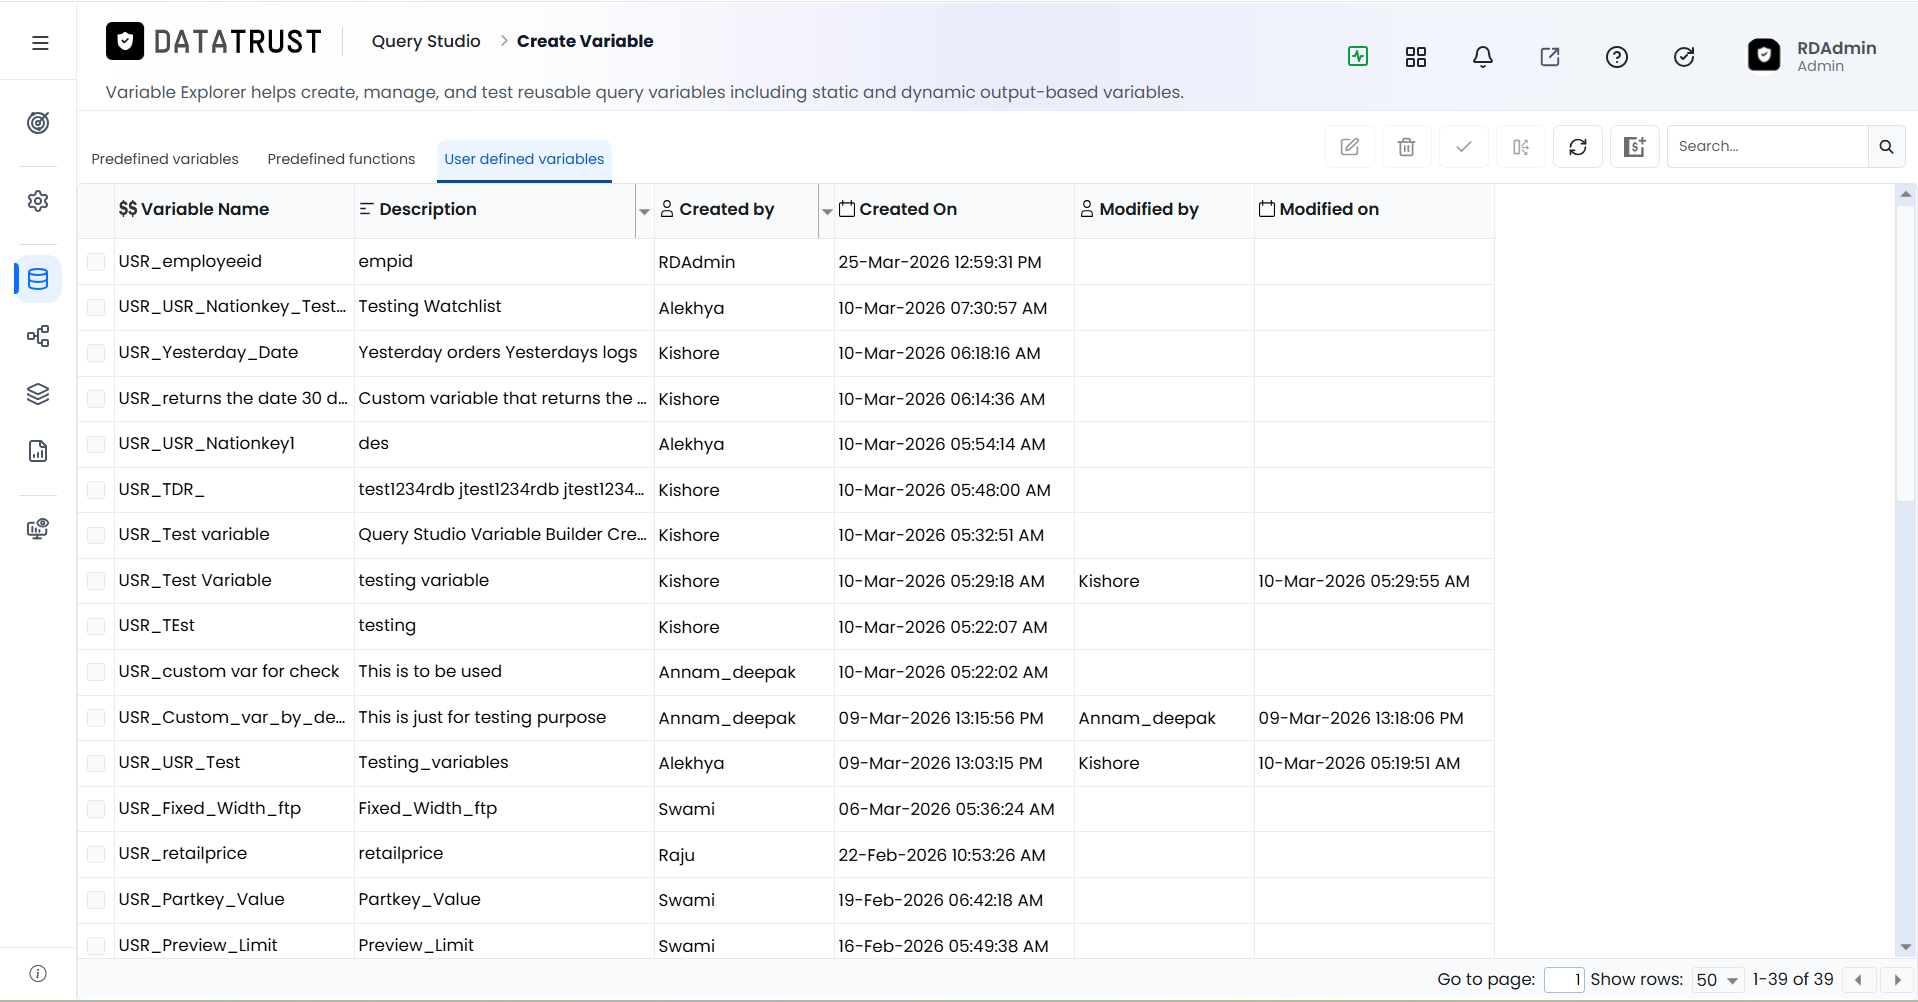Open the hamburger navigation menu

tap(40, 43)
